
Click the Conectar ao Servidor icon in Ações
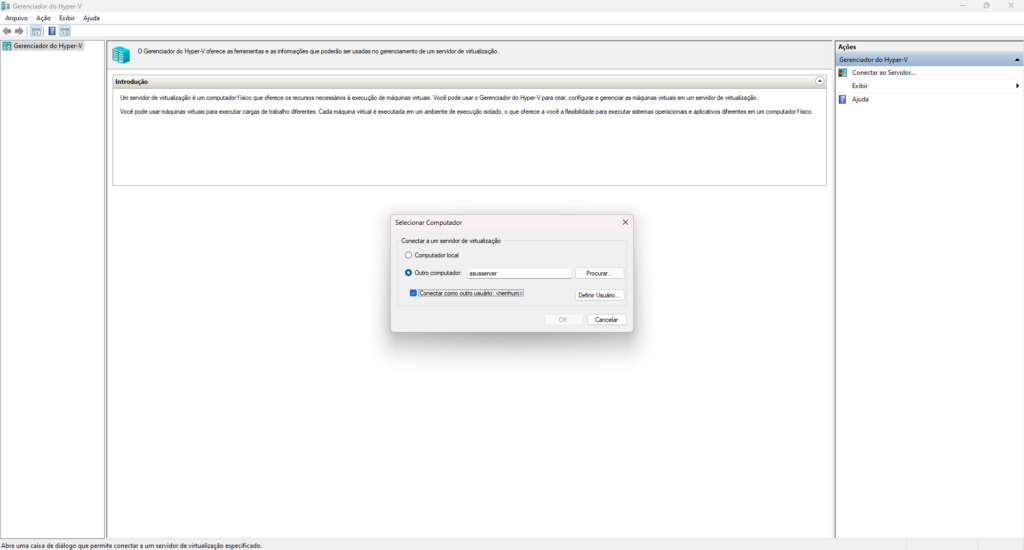coord(843,73)
